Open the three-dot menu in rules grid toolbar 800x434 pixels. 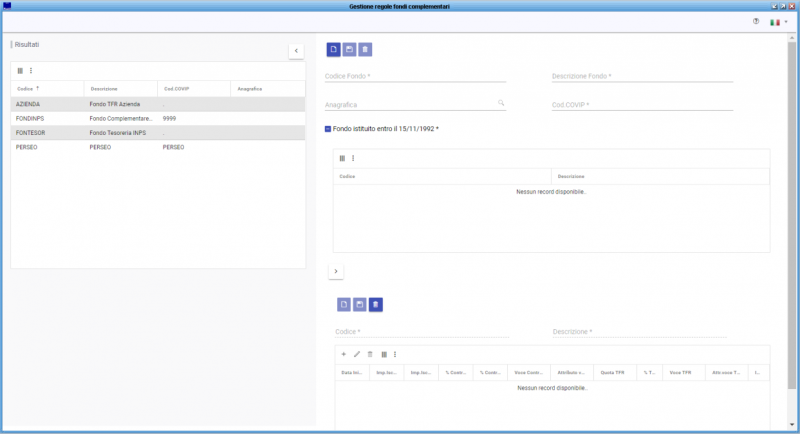coord(395,354)
